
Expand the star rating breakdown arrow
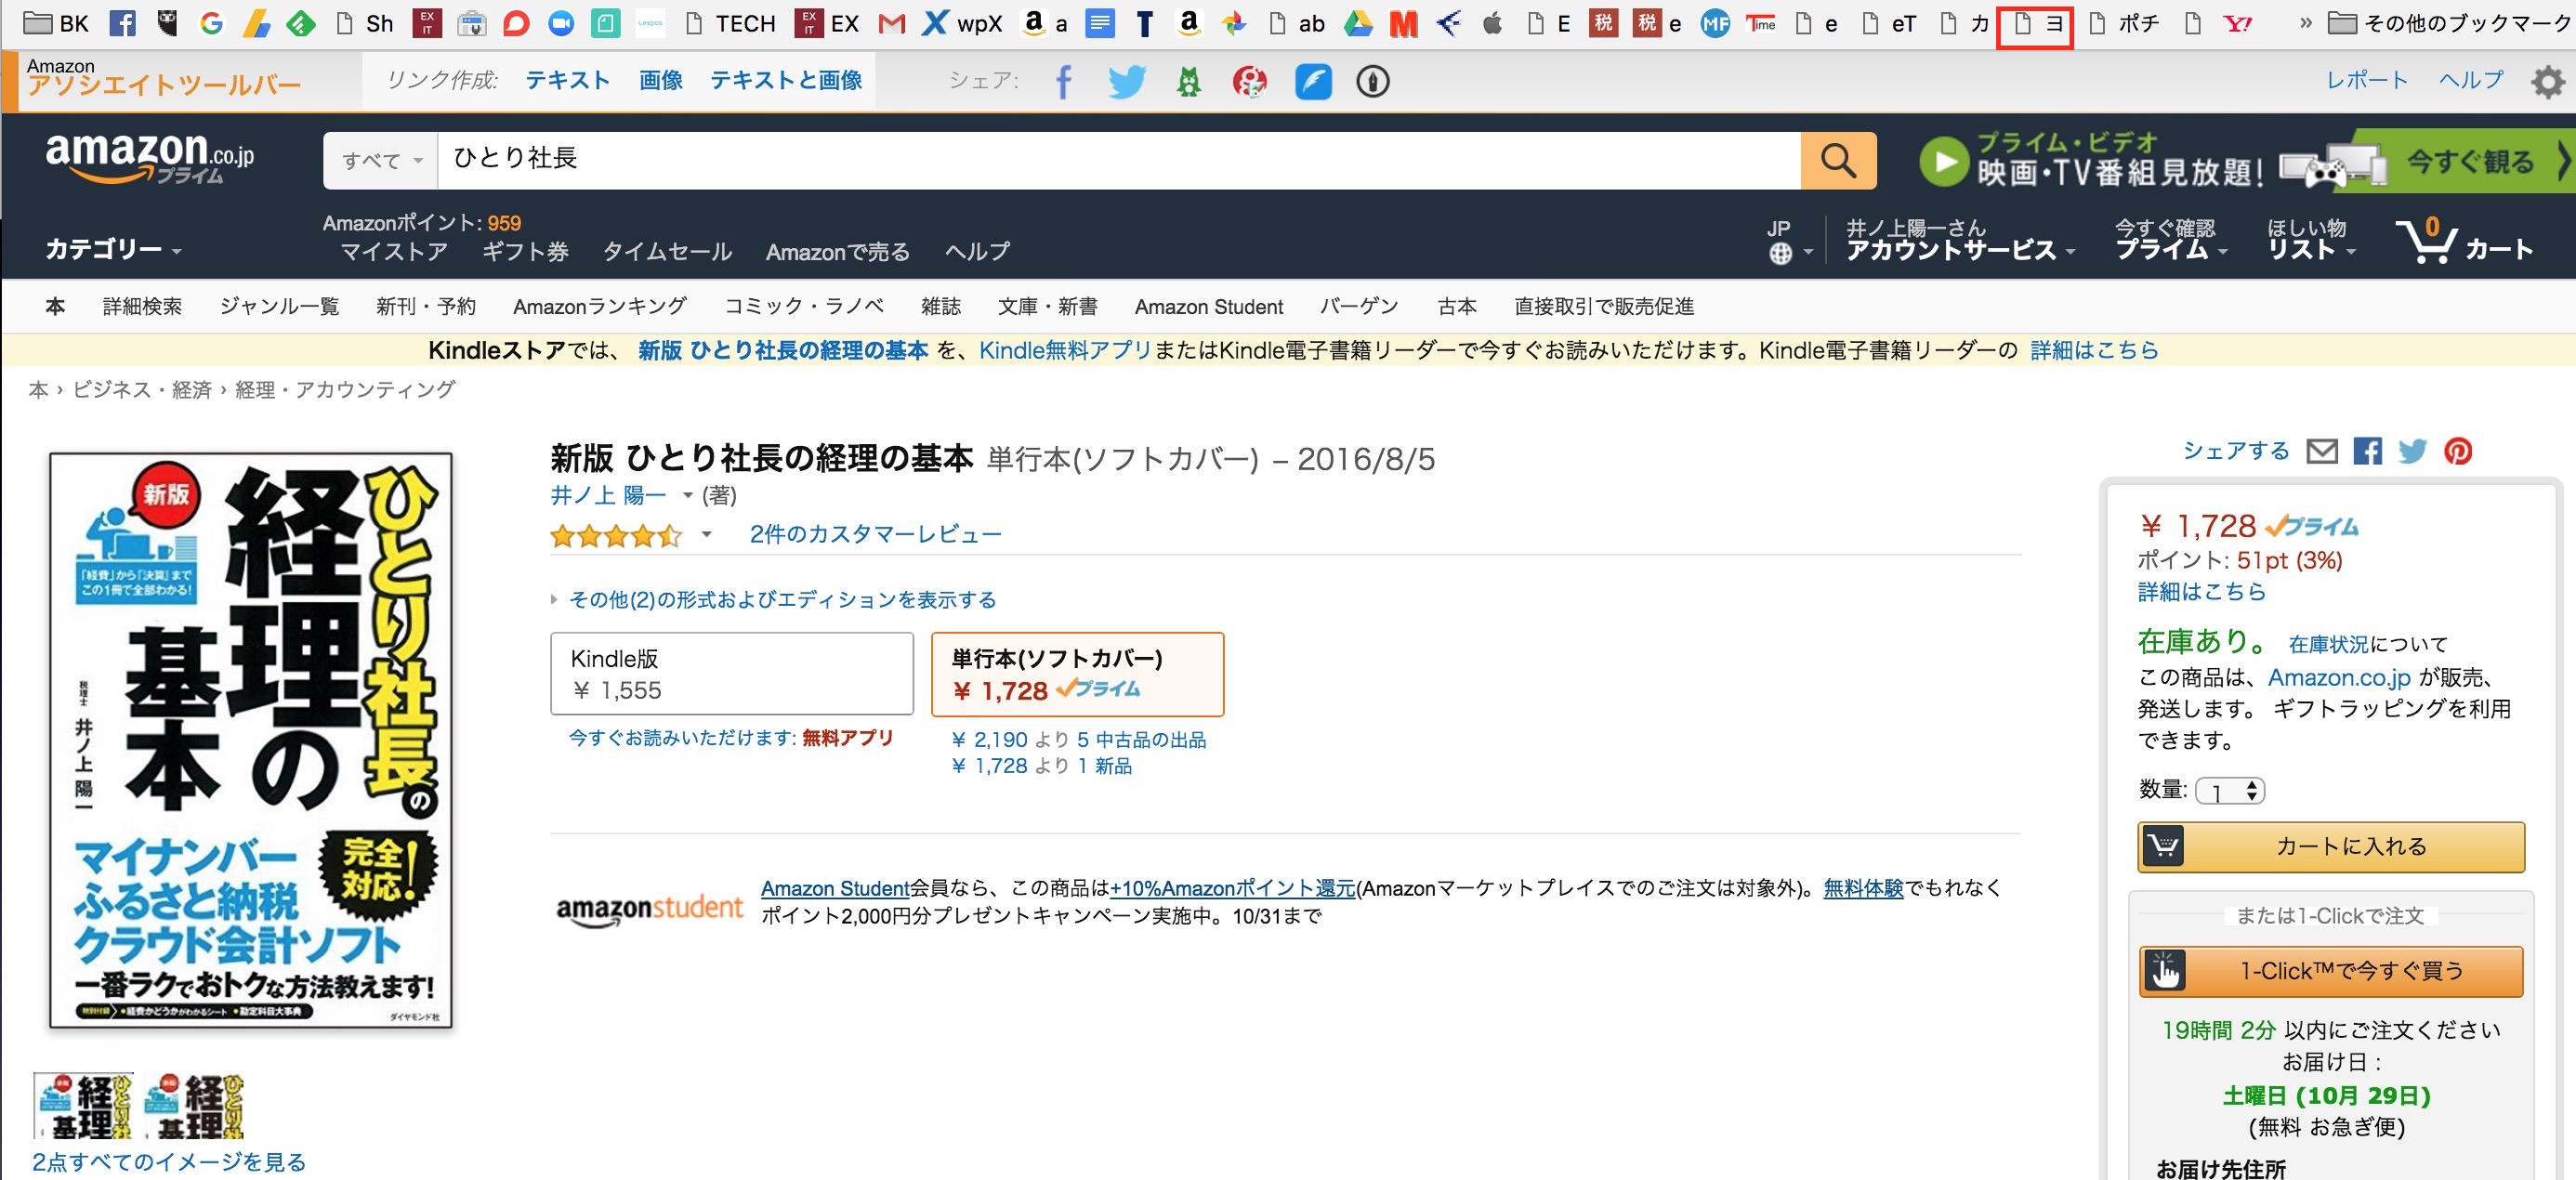pos(706,534)
